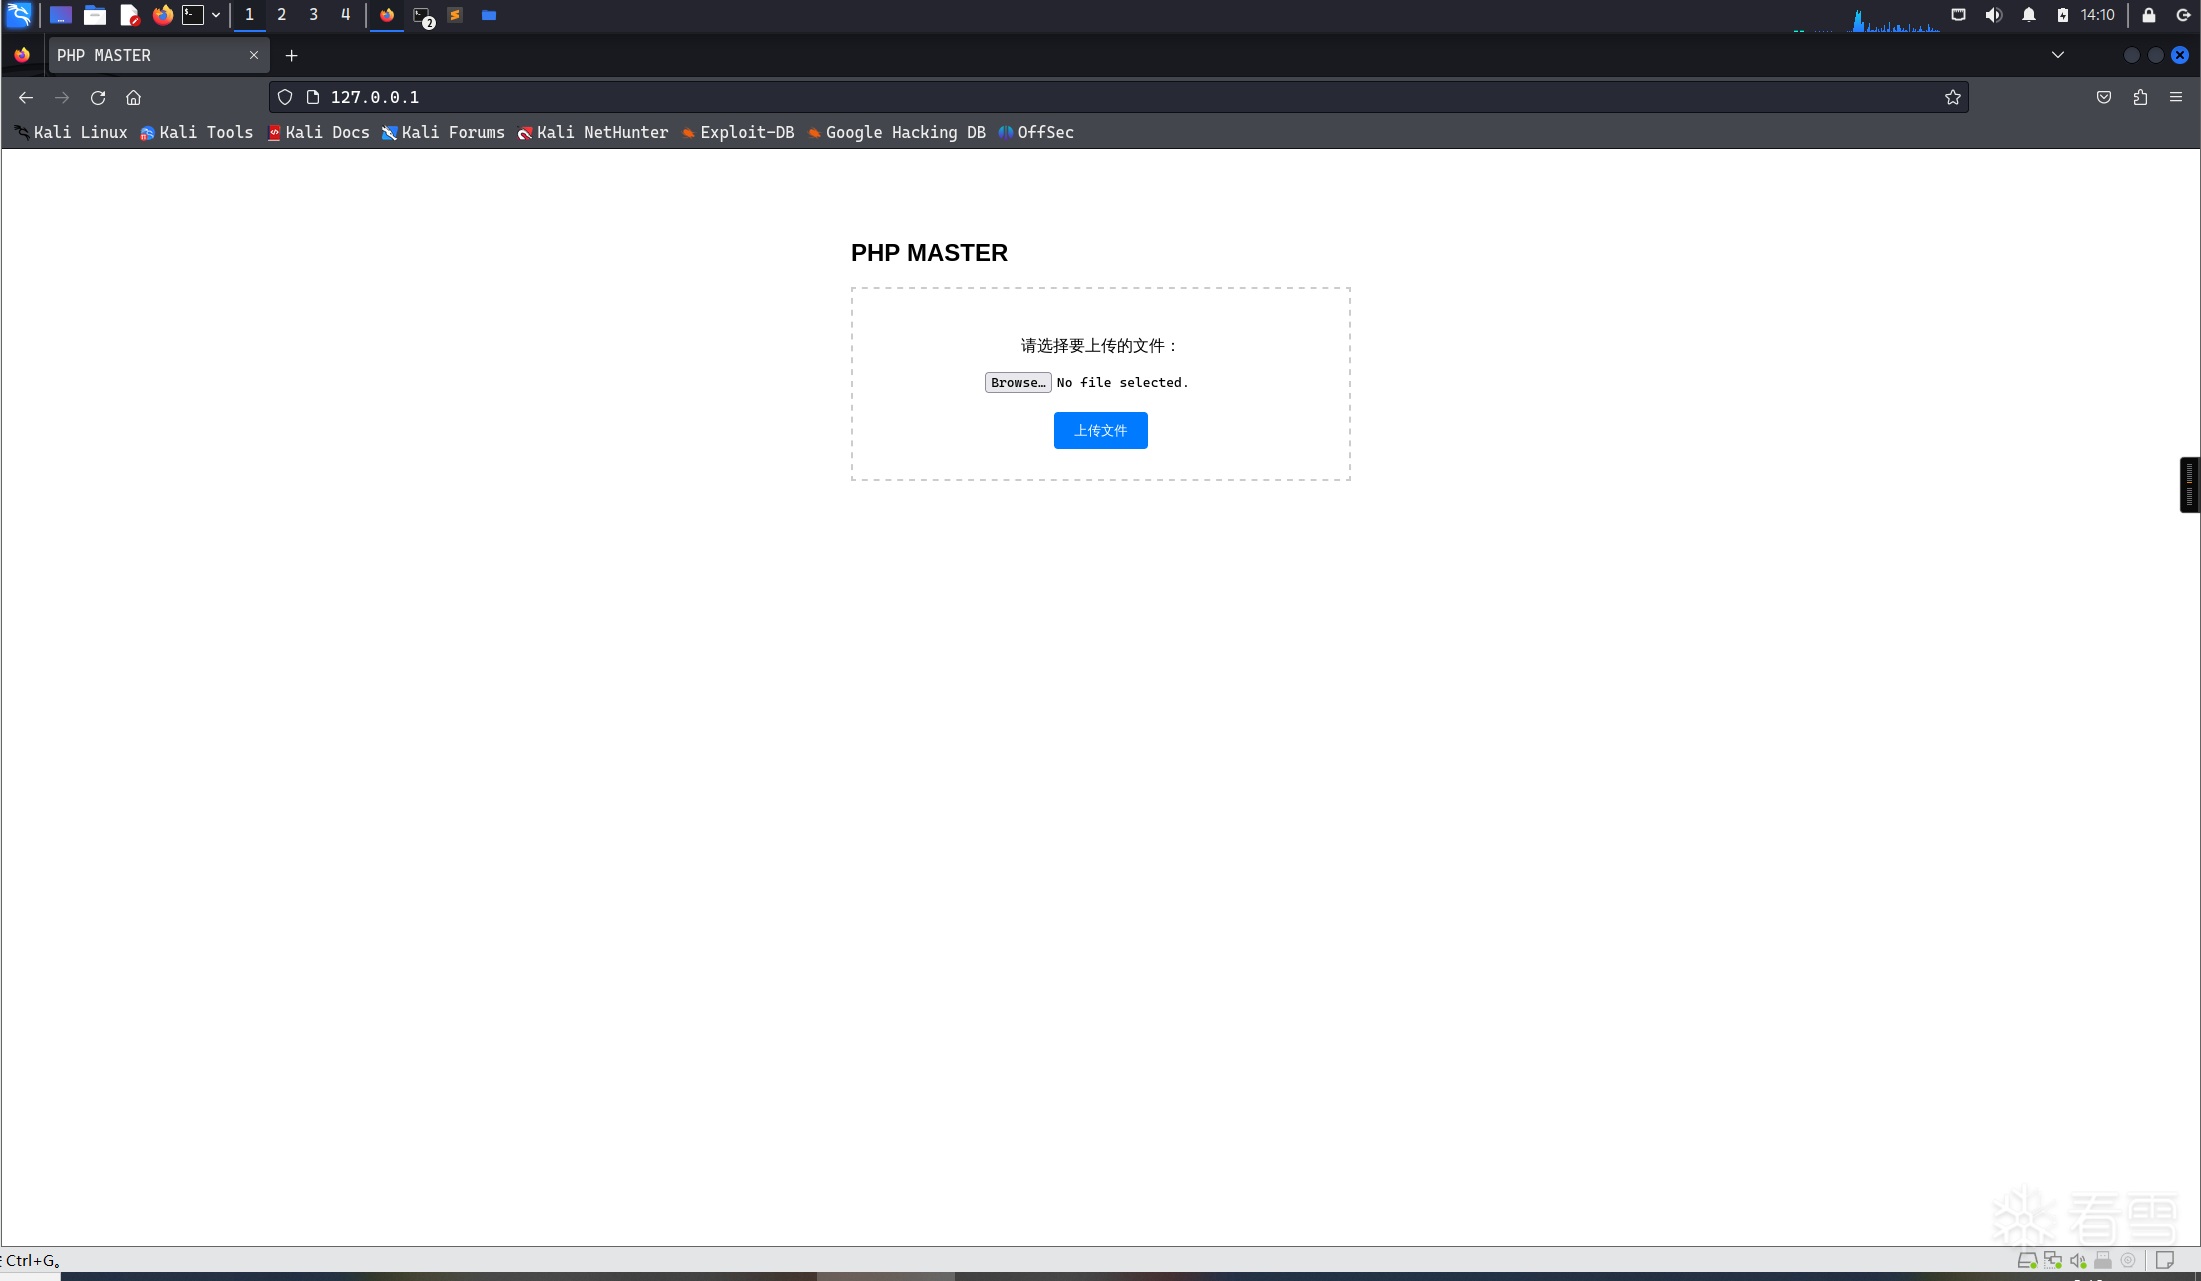Bookmark this page with the star
The height and width of the screenshot is (1281, 2201).
(x=1952, y=97)
